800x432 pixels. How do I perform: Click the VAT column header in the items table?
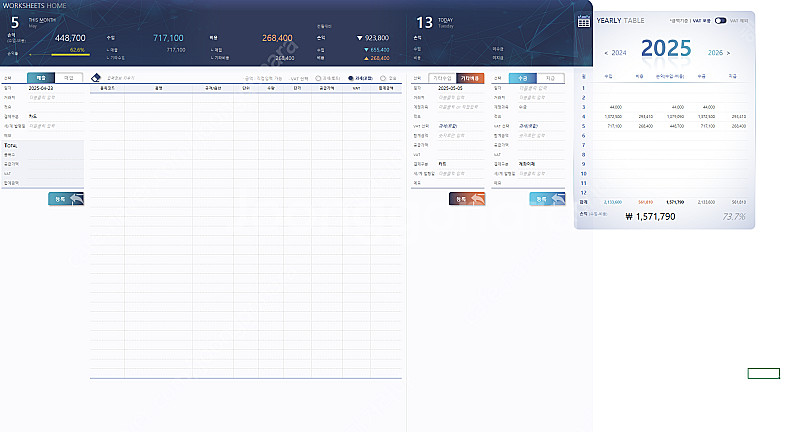[x=356, y=88]
